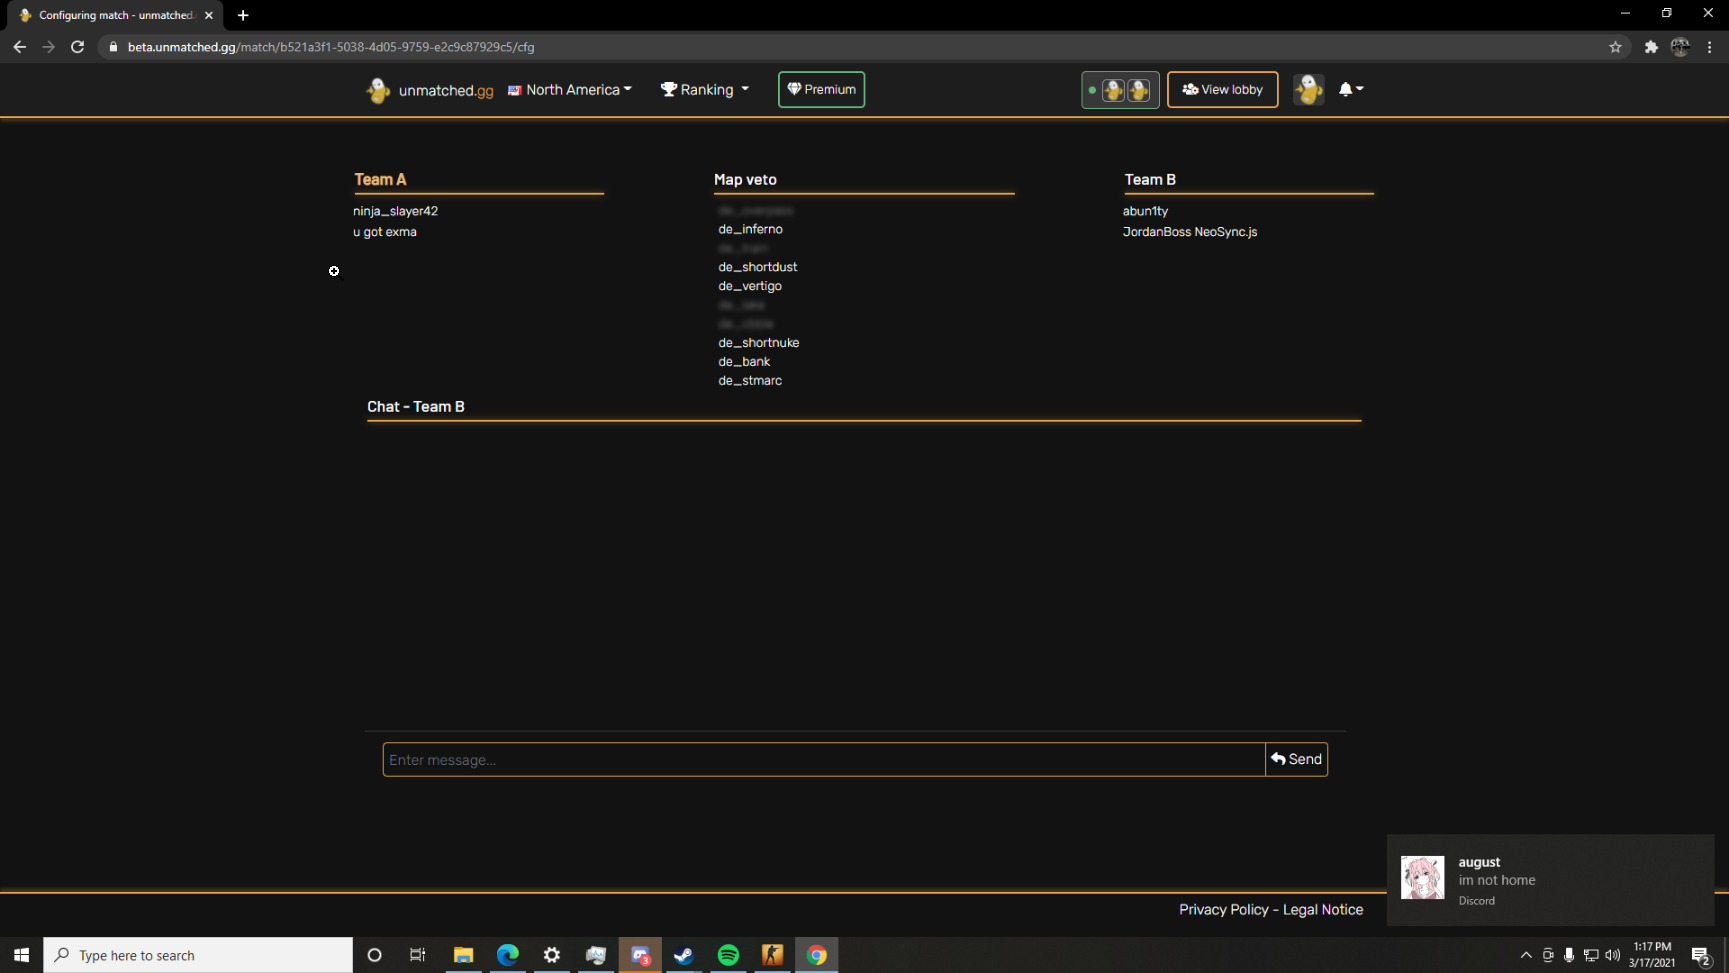
Task: Veto the de_stmarc map
Action: [750, 381]
